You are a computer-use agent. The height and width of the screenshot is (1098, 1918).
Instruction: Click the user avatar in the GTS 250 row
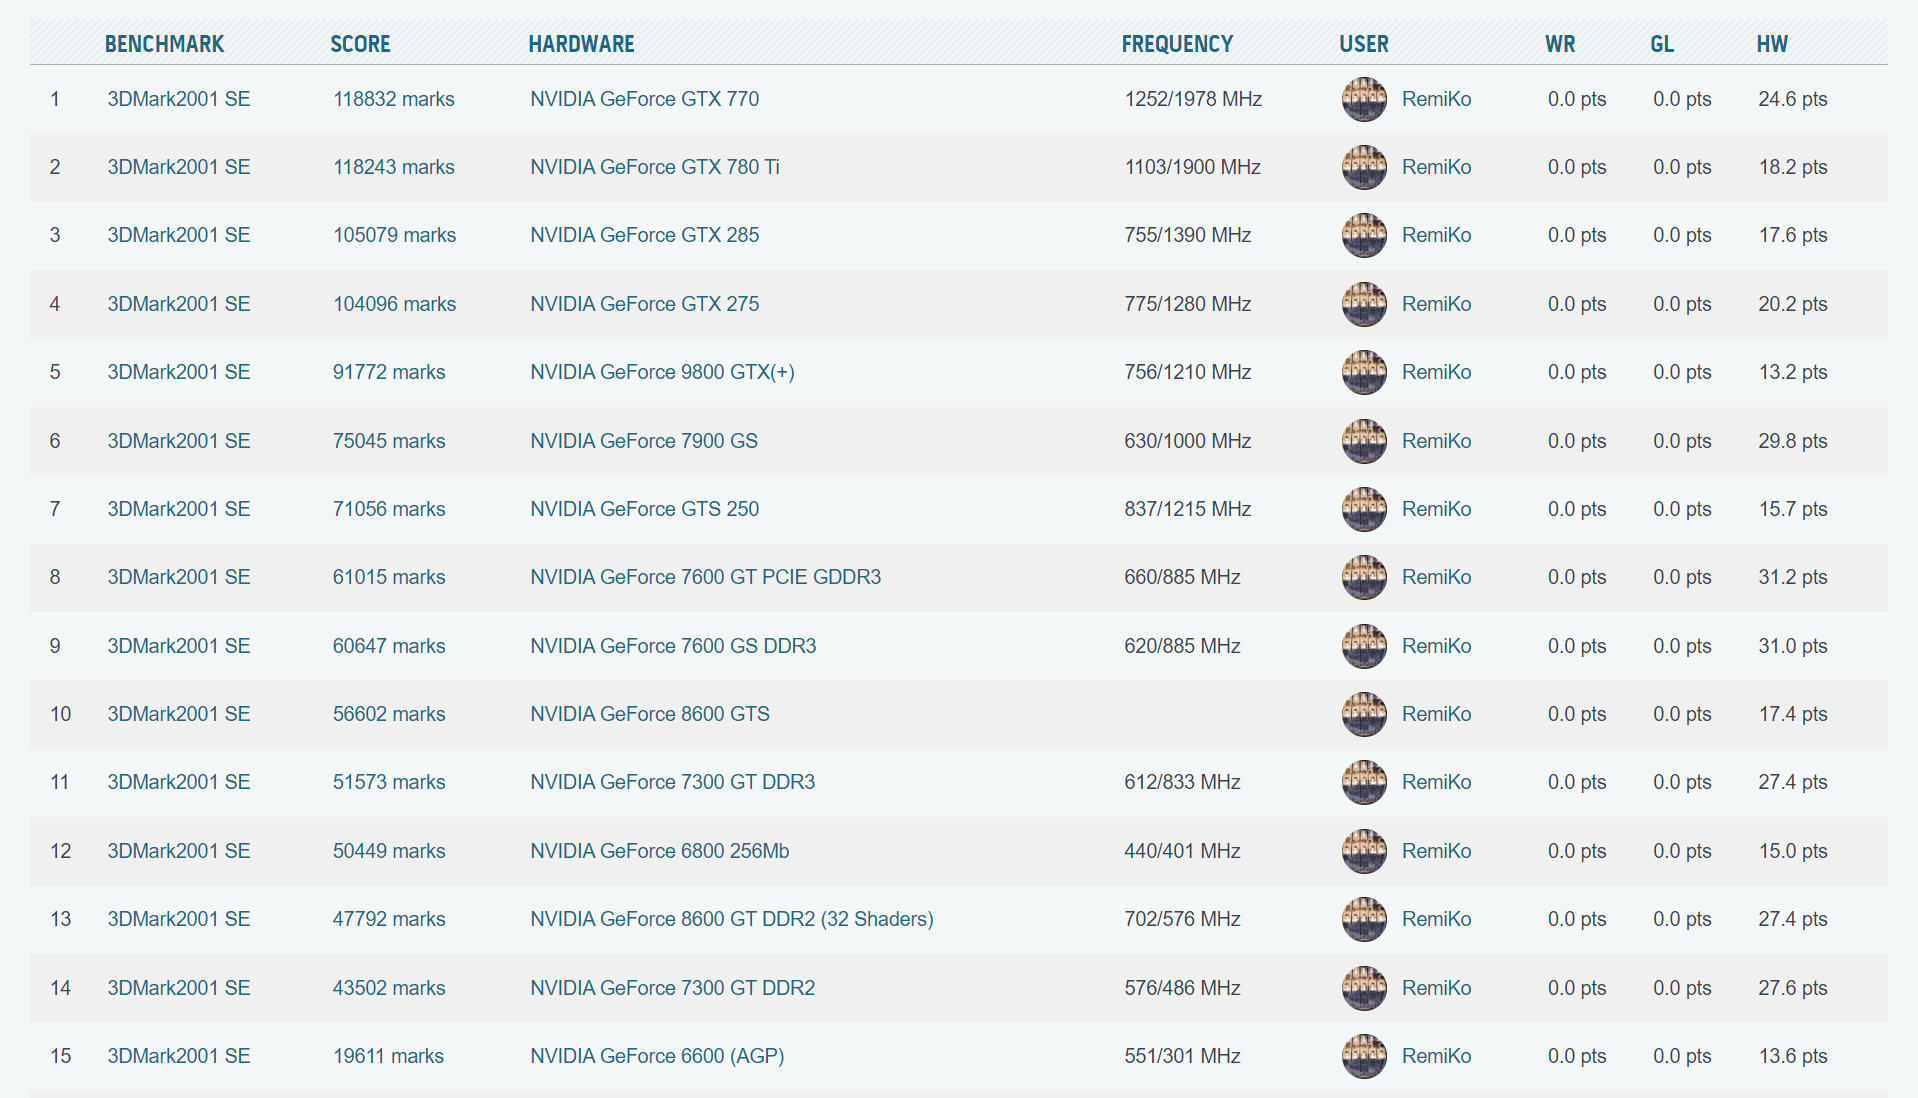pyautogui.click(x=1363, y=509)
